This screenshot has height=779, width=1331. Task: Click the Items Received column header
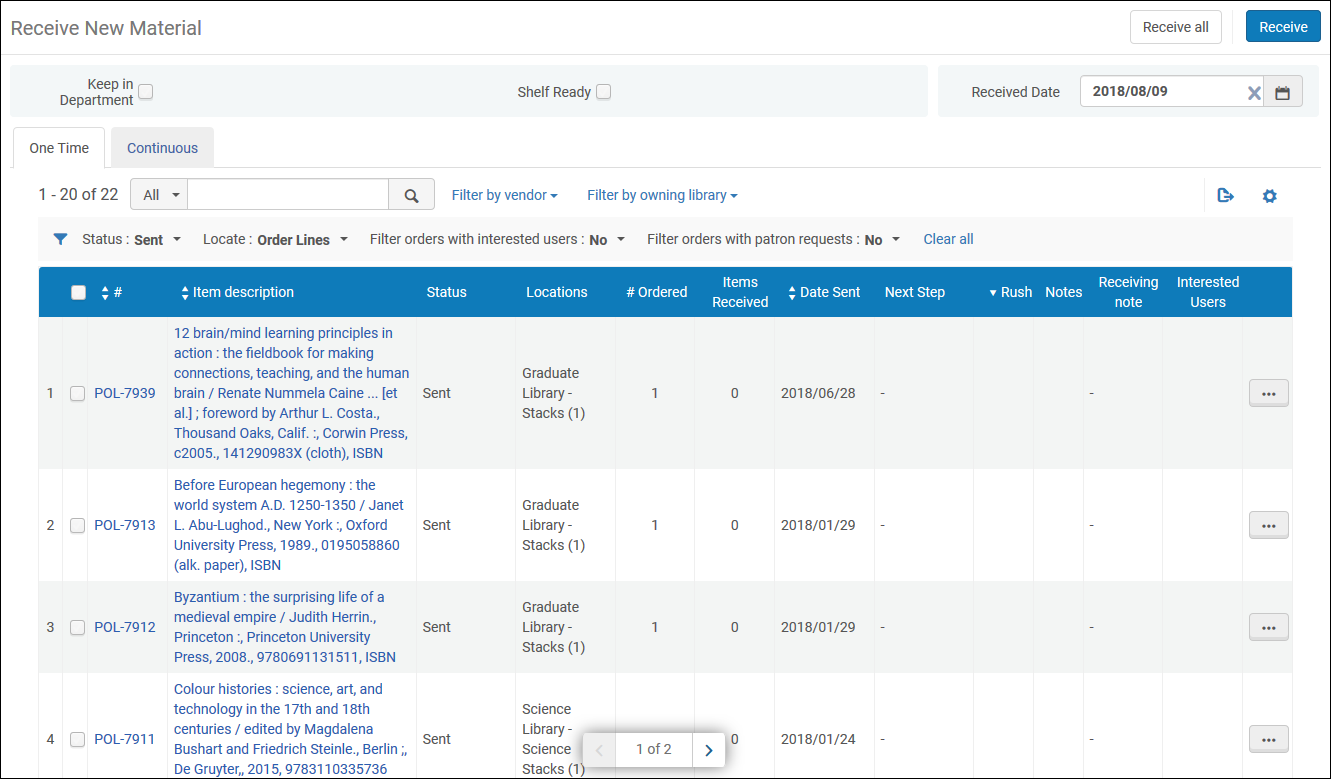[x=740, y=292]
